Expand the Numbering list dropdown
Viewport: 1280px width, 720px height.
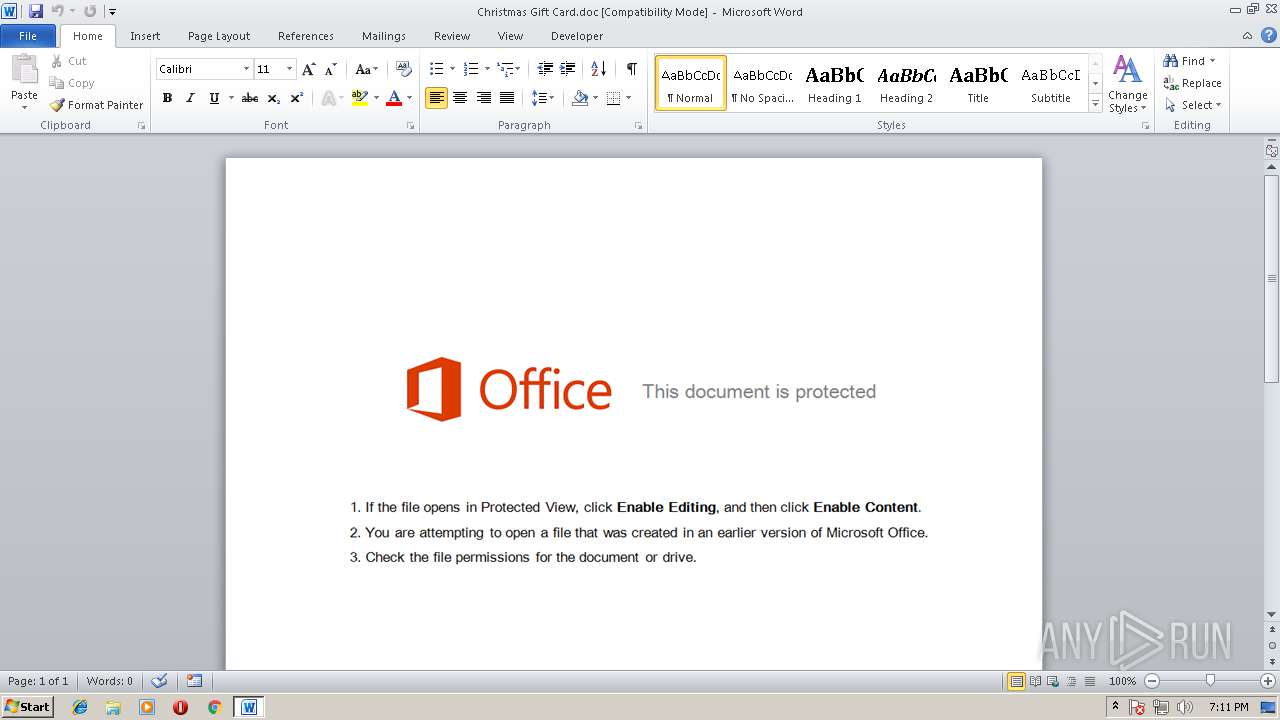tap(487, 69)
